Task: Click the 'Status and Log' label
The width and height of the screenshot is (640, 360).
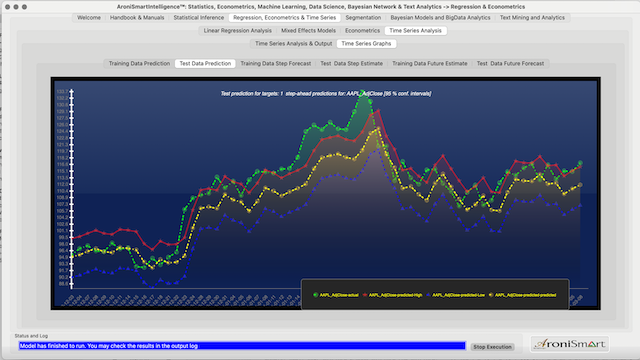Action: pos(31,336)
